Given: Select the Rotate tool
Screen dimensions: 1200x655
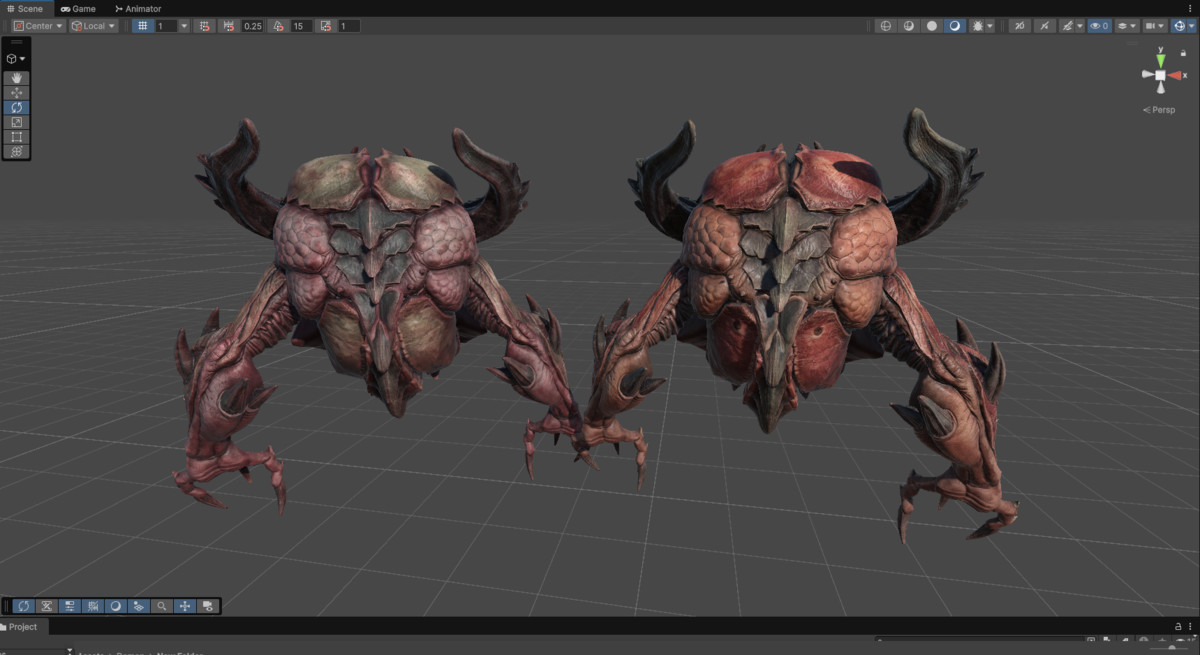Looking at the screenshot, I should (x=16, y=107).
